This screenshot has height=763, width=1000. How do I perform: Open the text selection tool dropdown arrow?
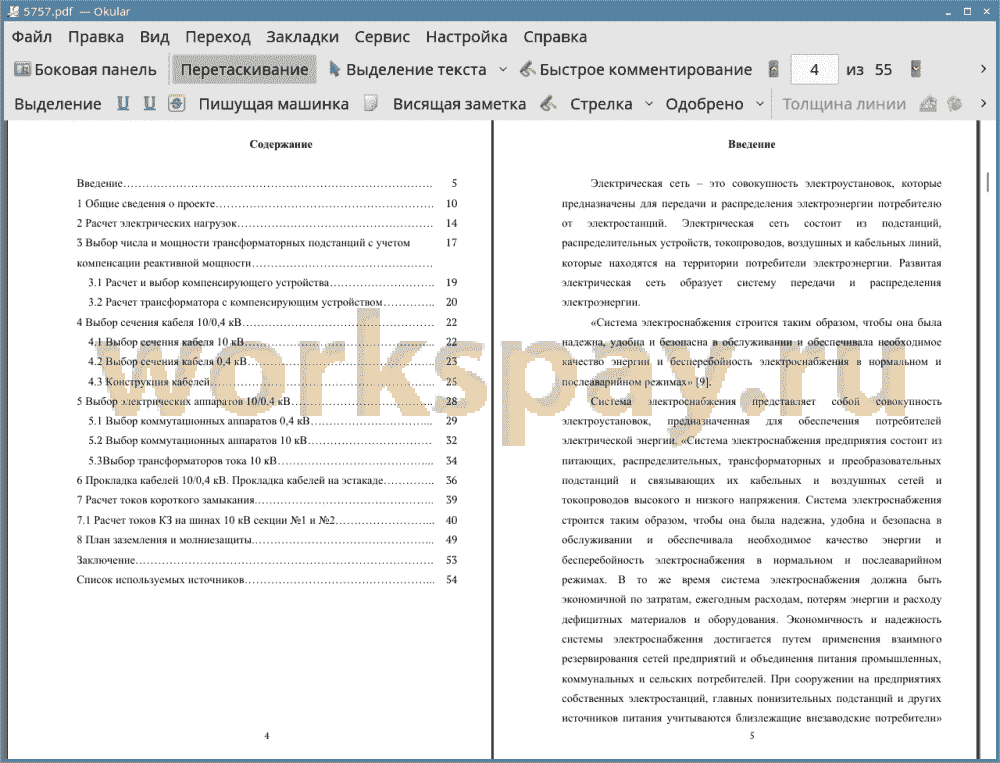(x=503, y=70)
